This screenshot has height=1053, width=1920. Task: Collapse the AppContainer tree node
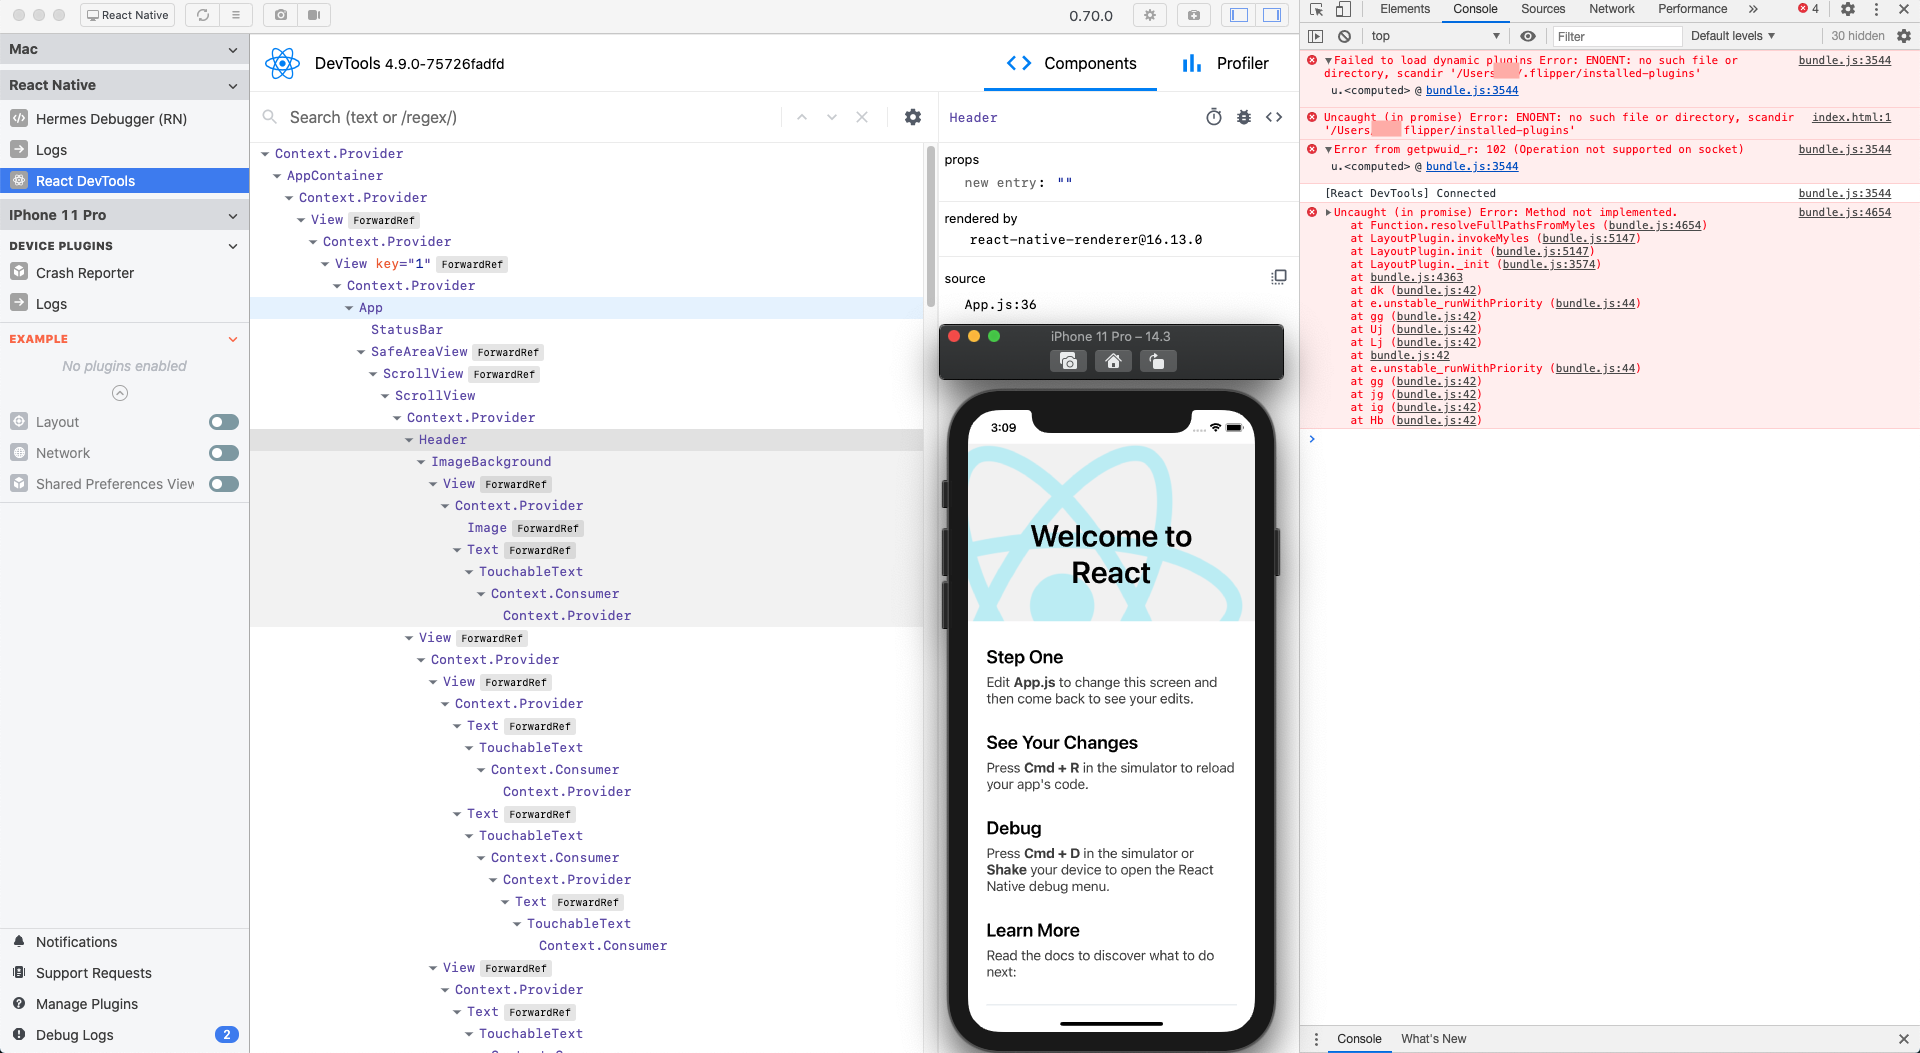click(277, 176)
